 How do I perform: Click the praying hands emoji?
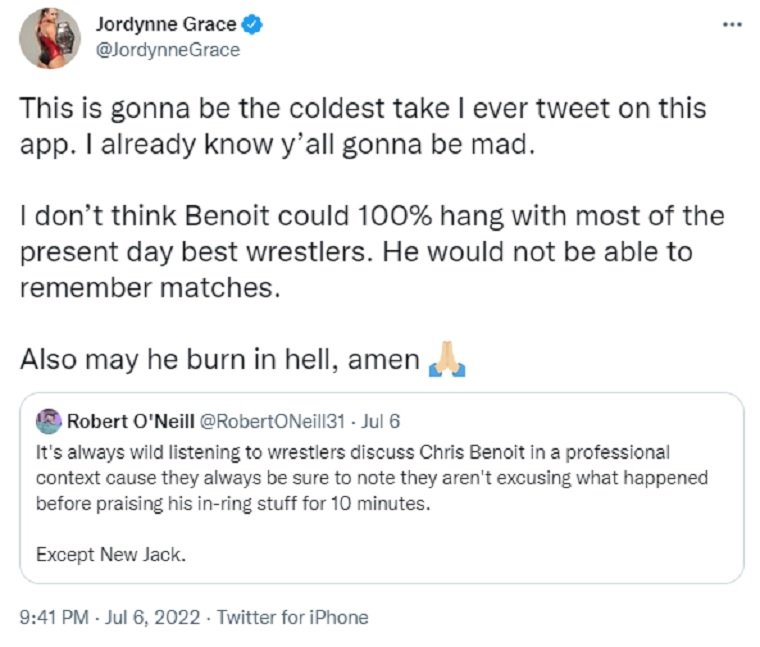pyautogui.click(x=447, y=358)
